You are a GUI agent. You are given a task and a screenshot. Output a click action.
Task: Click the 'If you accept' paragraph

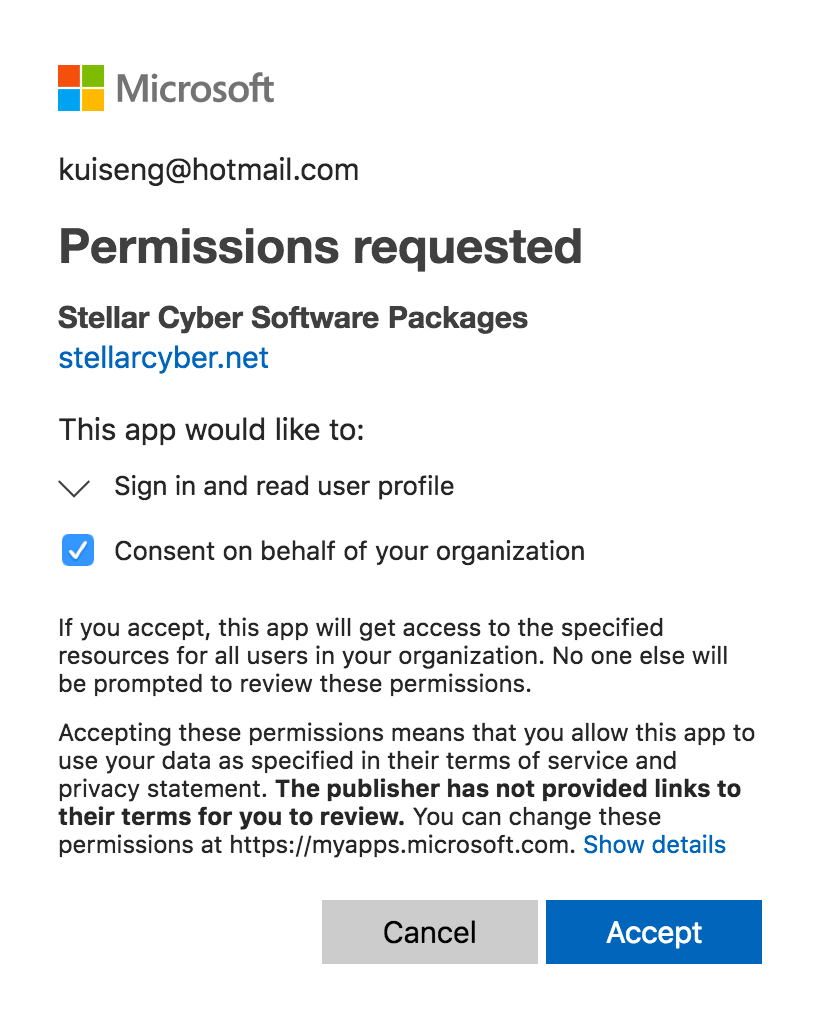360,629
